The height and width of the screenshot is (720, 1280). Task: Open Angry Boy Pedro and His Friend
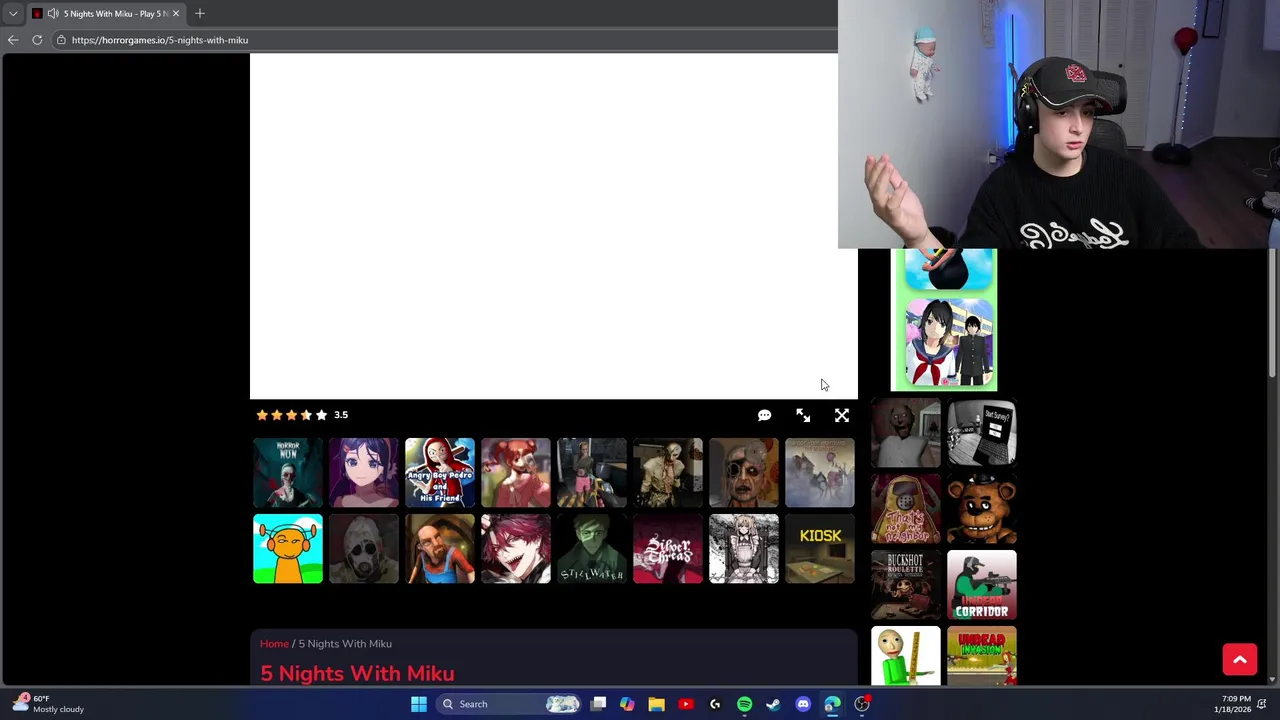tap(440, 473)
